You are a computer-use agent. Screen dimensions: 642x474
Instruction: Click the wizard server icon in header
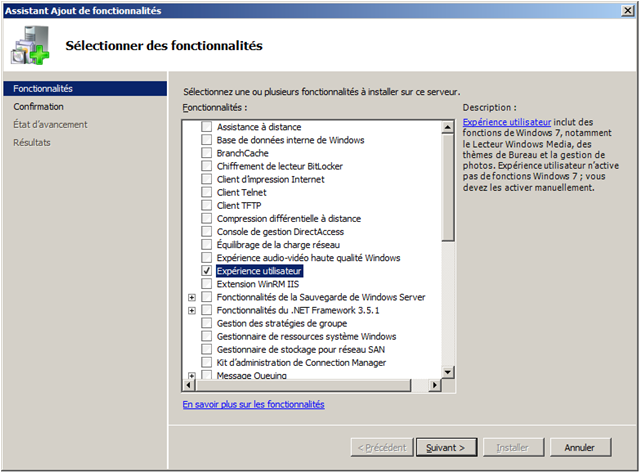coord(30,45)
